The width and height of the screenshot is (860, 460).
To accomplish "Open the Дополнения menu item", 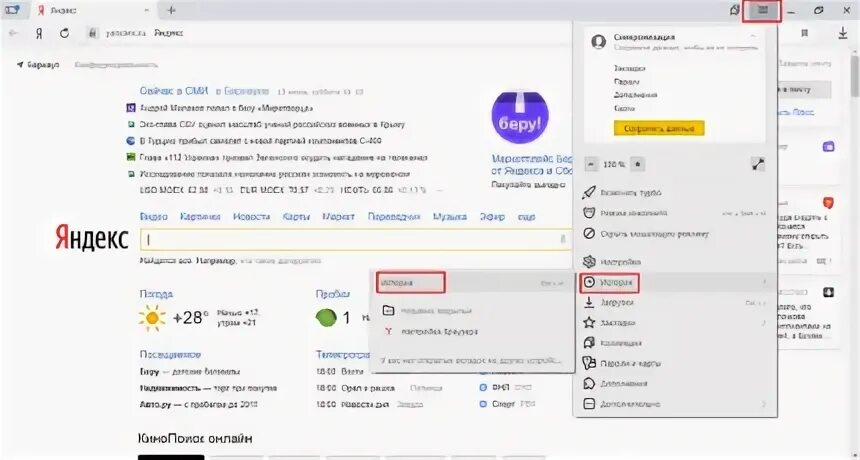I will click(x=675, y=384).
